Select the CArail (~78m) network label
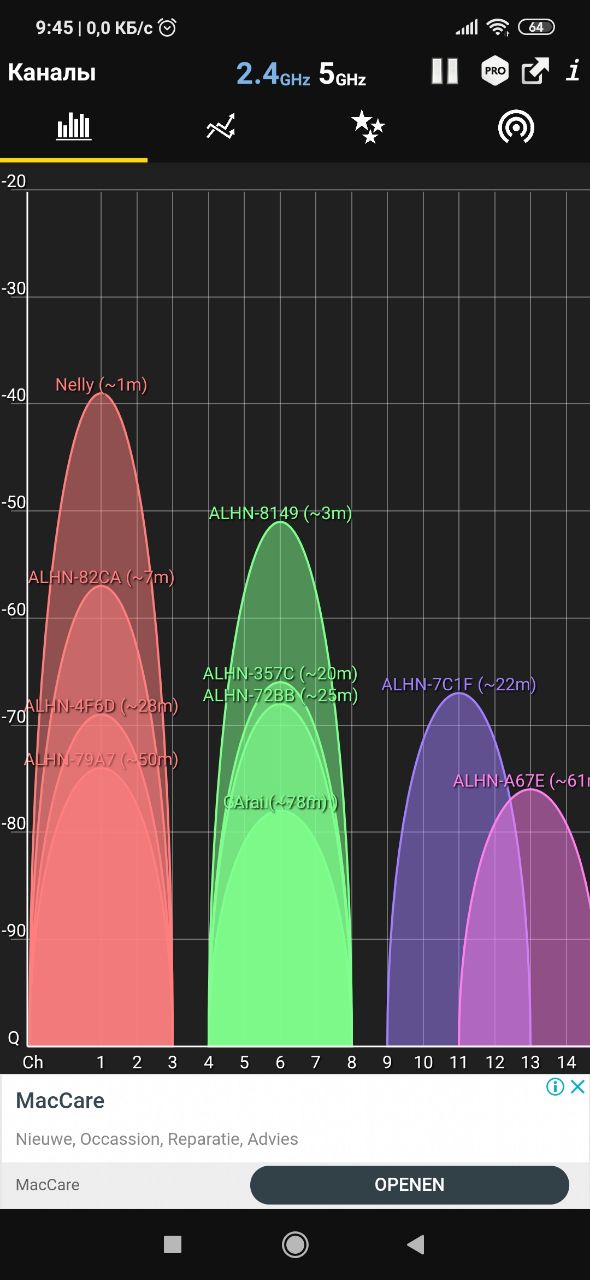The width and height of the screenshot is (590, 1280). tap(280, 802)
